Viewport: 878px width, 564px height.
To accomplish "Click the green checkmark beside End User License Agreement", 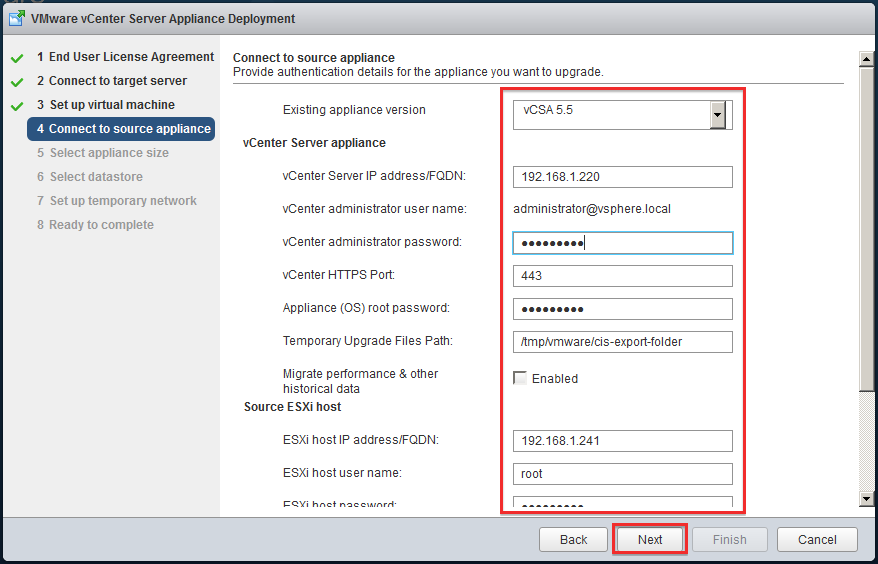I will point(17,58).
